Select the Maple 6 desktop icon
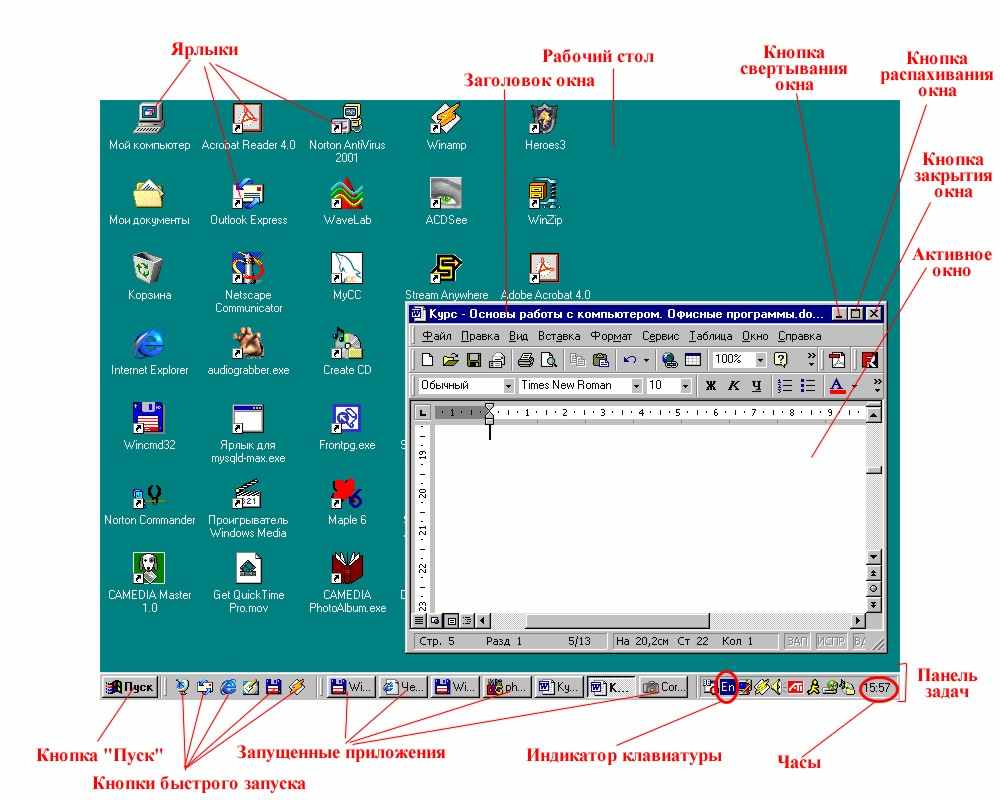Image resolution: width=1000 pixels, height=800 pixels. [x=347, y=502]
